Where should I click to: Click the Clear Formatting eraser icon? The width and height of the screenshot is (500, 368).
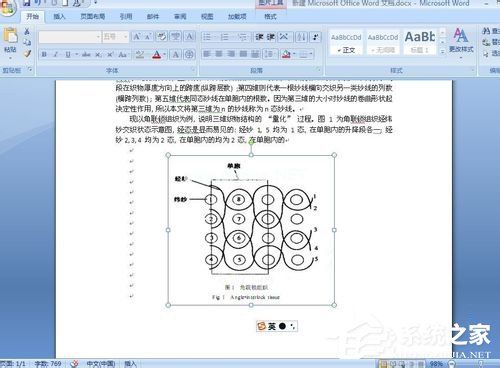pyautogui.click(x=162, y=36)
